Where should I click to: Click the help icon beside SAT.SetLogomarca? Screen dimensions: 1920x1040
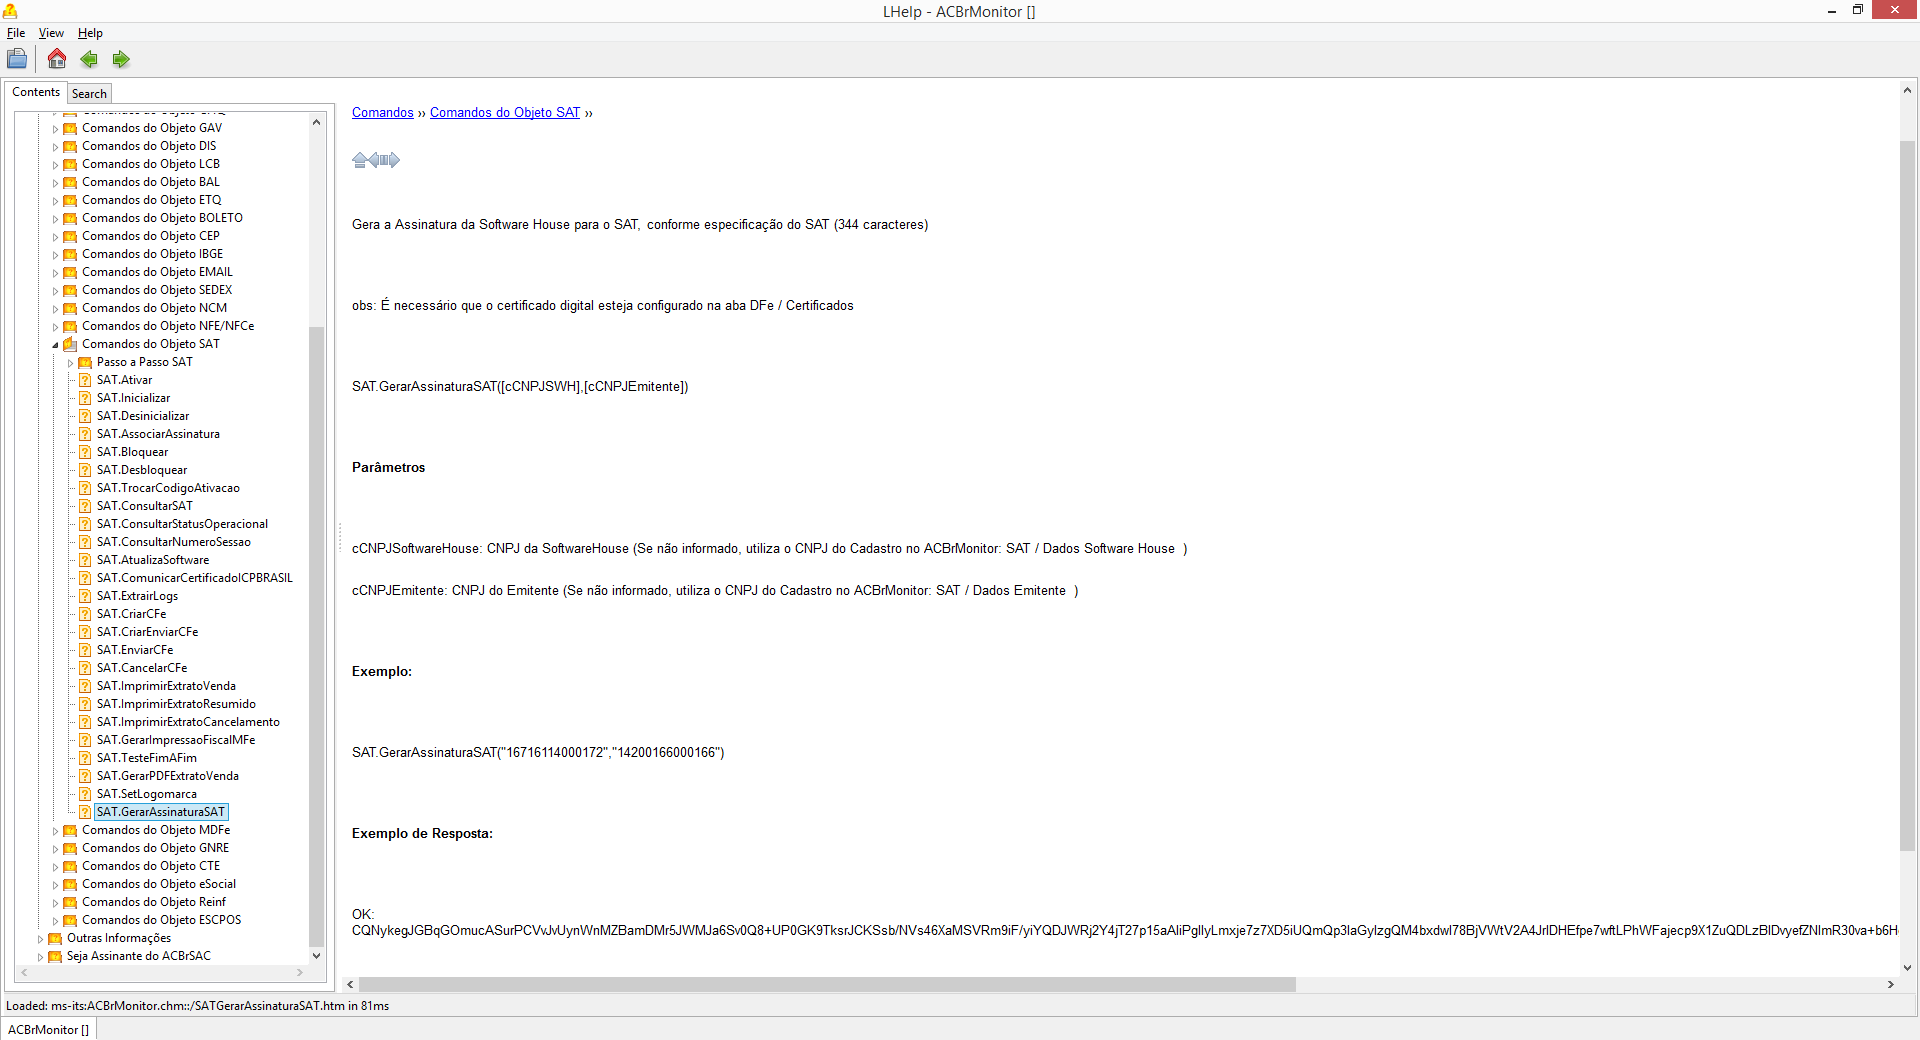[85, 794]
